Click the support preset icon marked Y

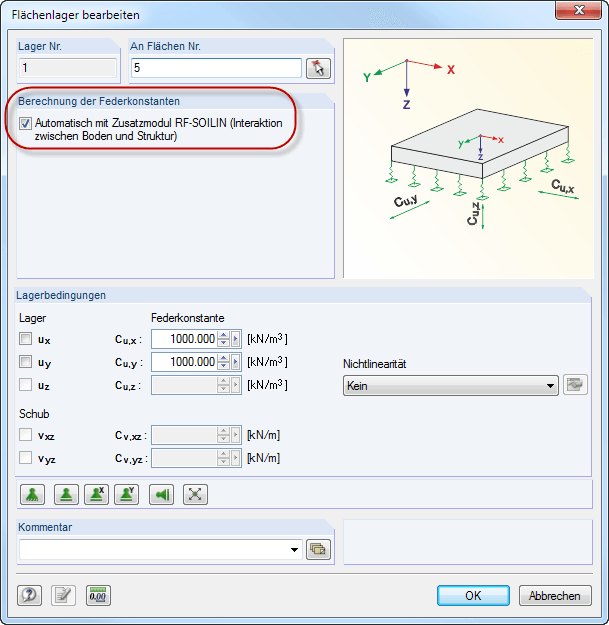pyautogui.click(x=126, y=495)
